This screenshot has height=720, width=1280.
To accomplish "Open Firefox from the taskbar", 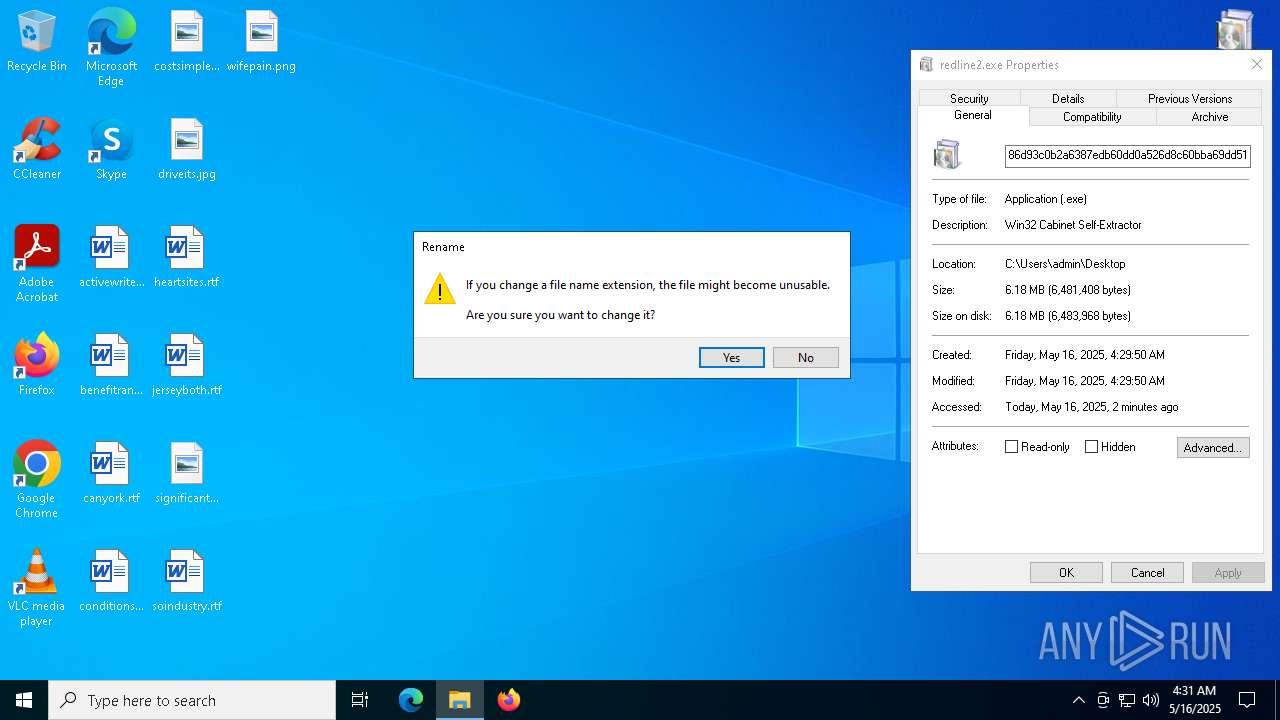I will (x=509, y=700).
